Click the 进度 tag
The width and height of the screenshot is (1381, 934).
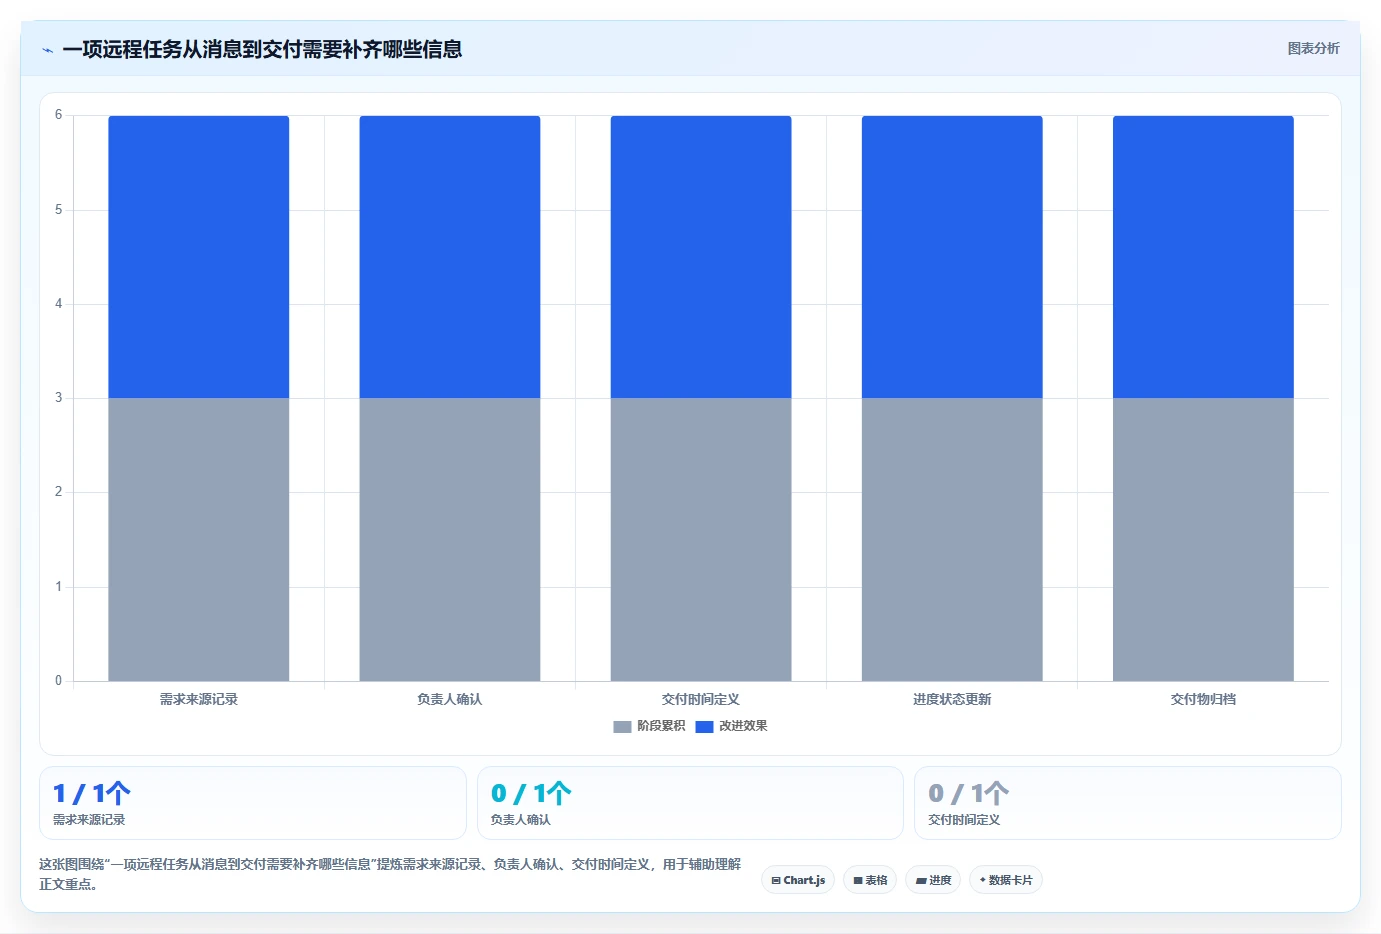[933, 880]
